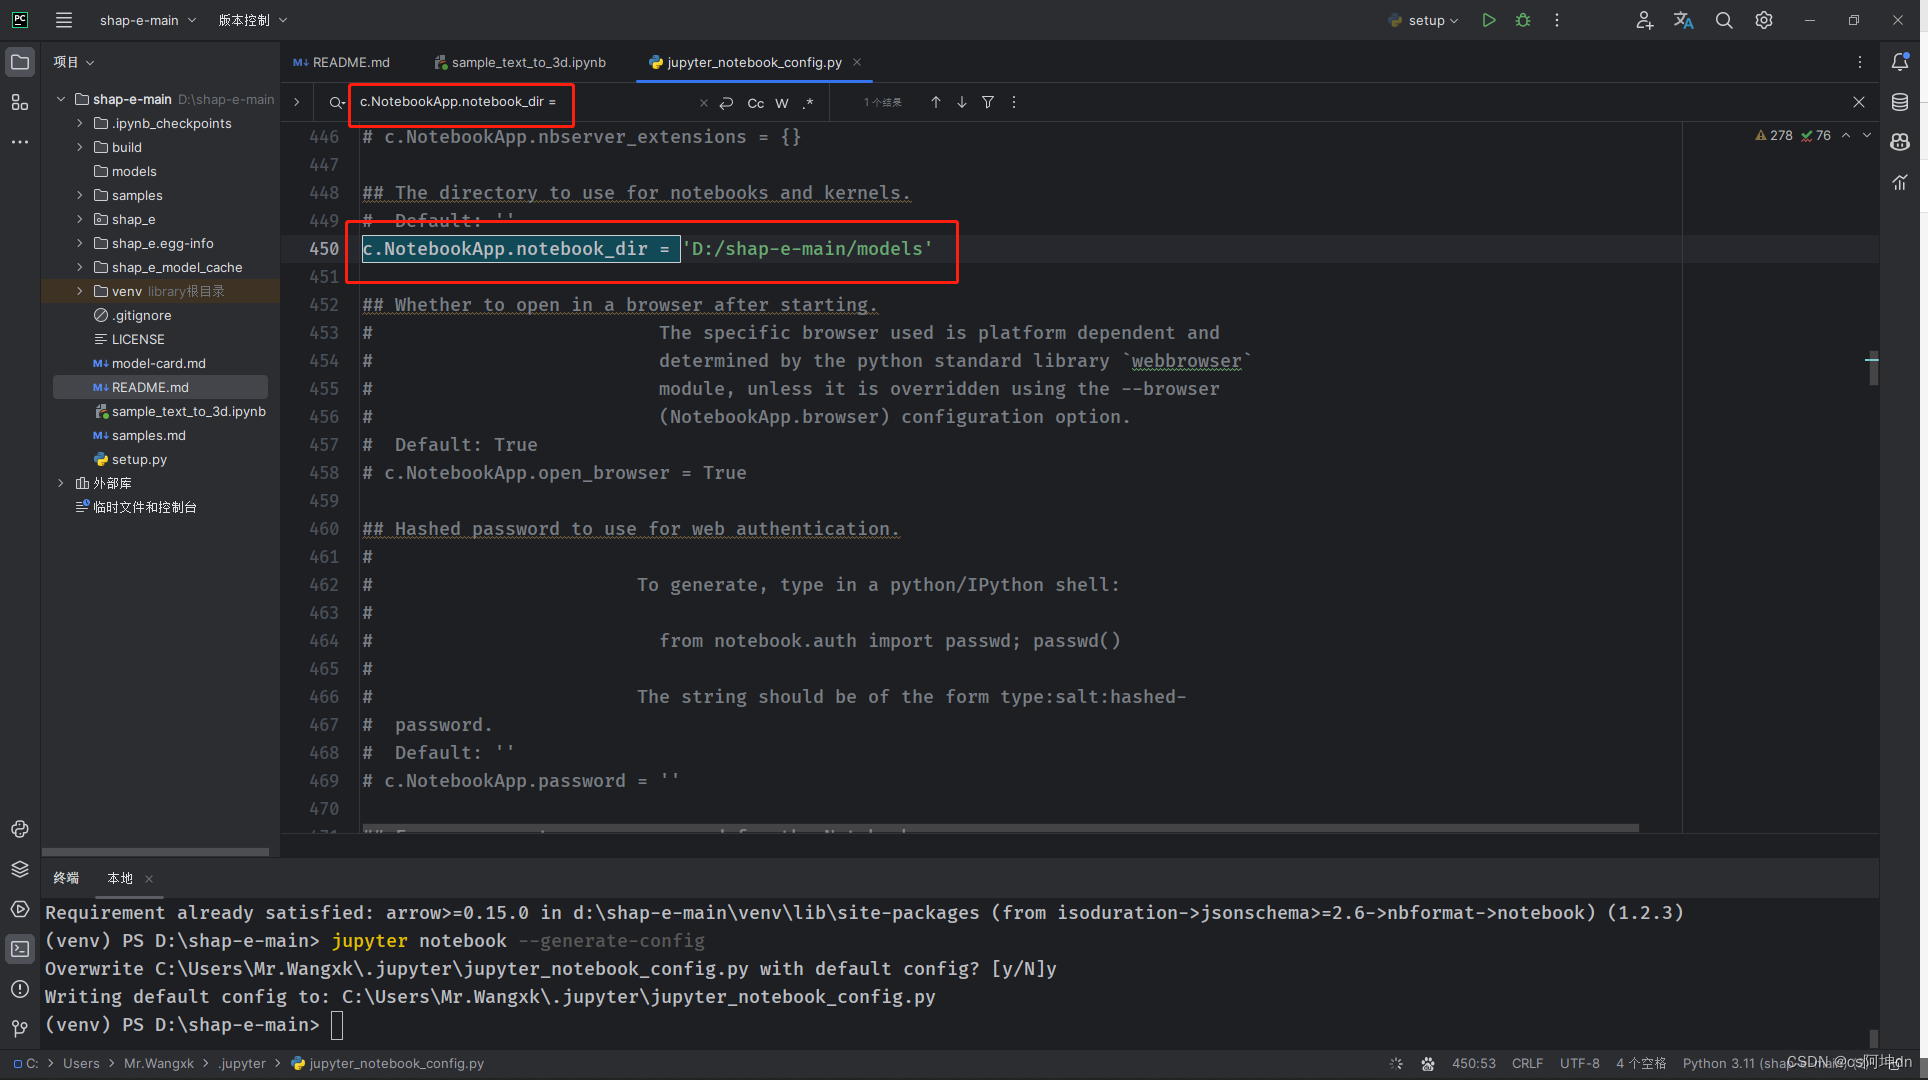Open the Notifications panel
The image size is (1928, 1080).
click(x=1901, y=62)
